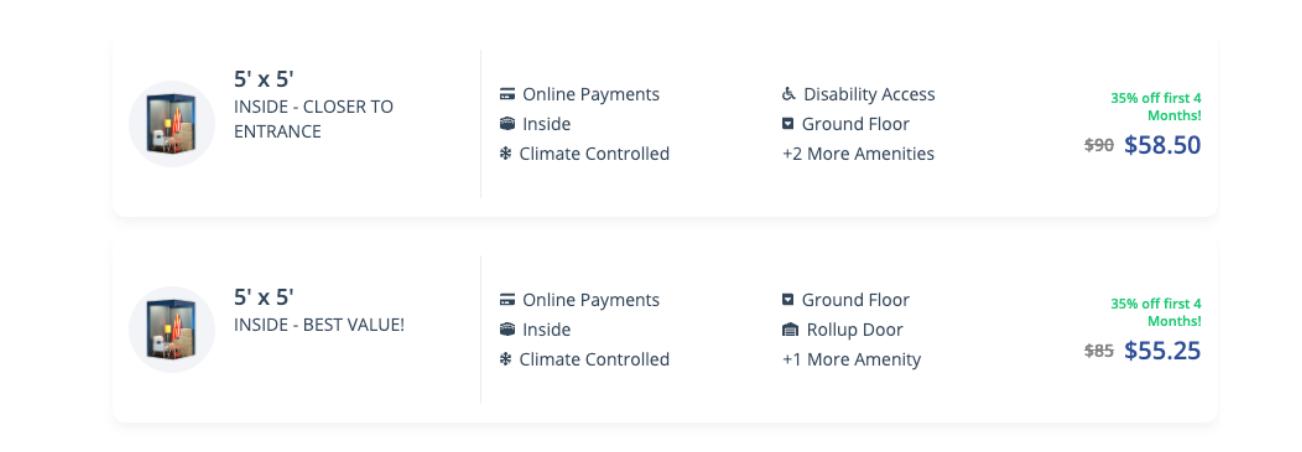Click the Climate Controlled snowflake icon, first listing
This screenshot has height=452, width=1302.
coord(505,154)
